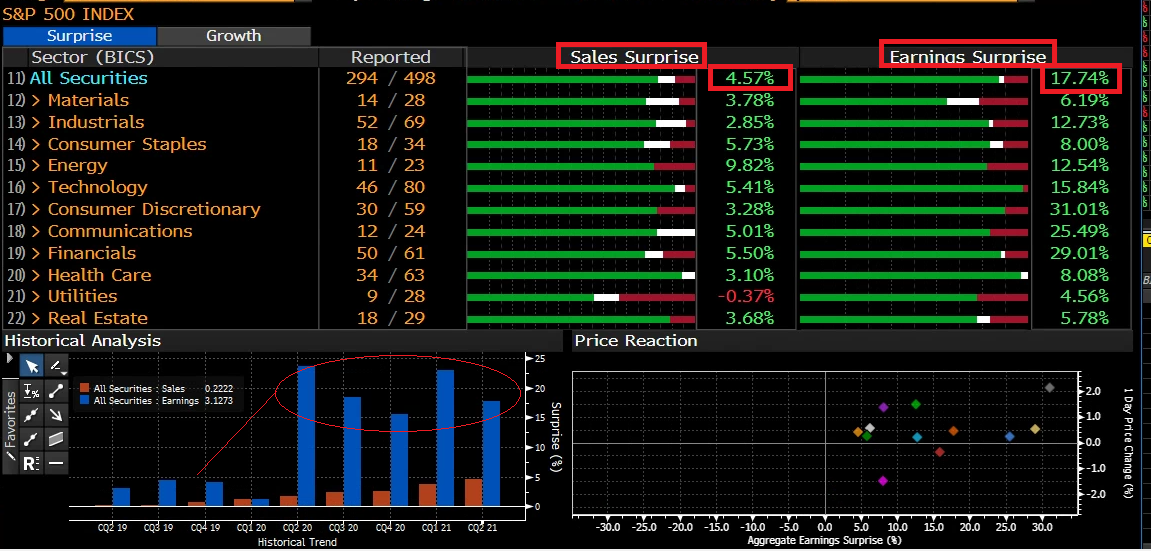Expand the Technology sector chevron

pos(37,187)
